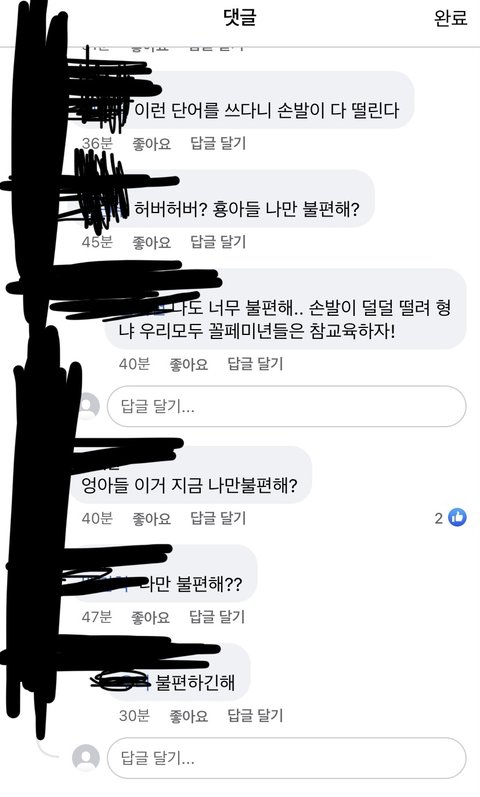Reply to the 불편하긴해 comment
The width and height of the screenshot is (480, 797).
[x=255, y=716]
